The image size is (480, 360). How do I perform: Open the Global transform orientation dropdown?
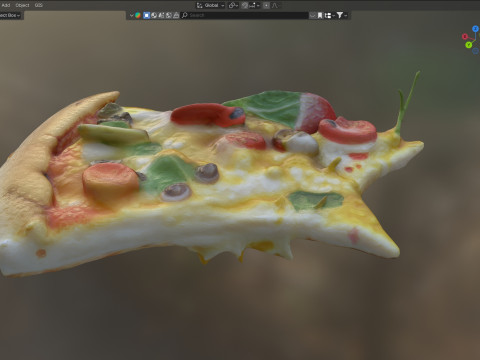(210, 5)
